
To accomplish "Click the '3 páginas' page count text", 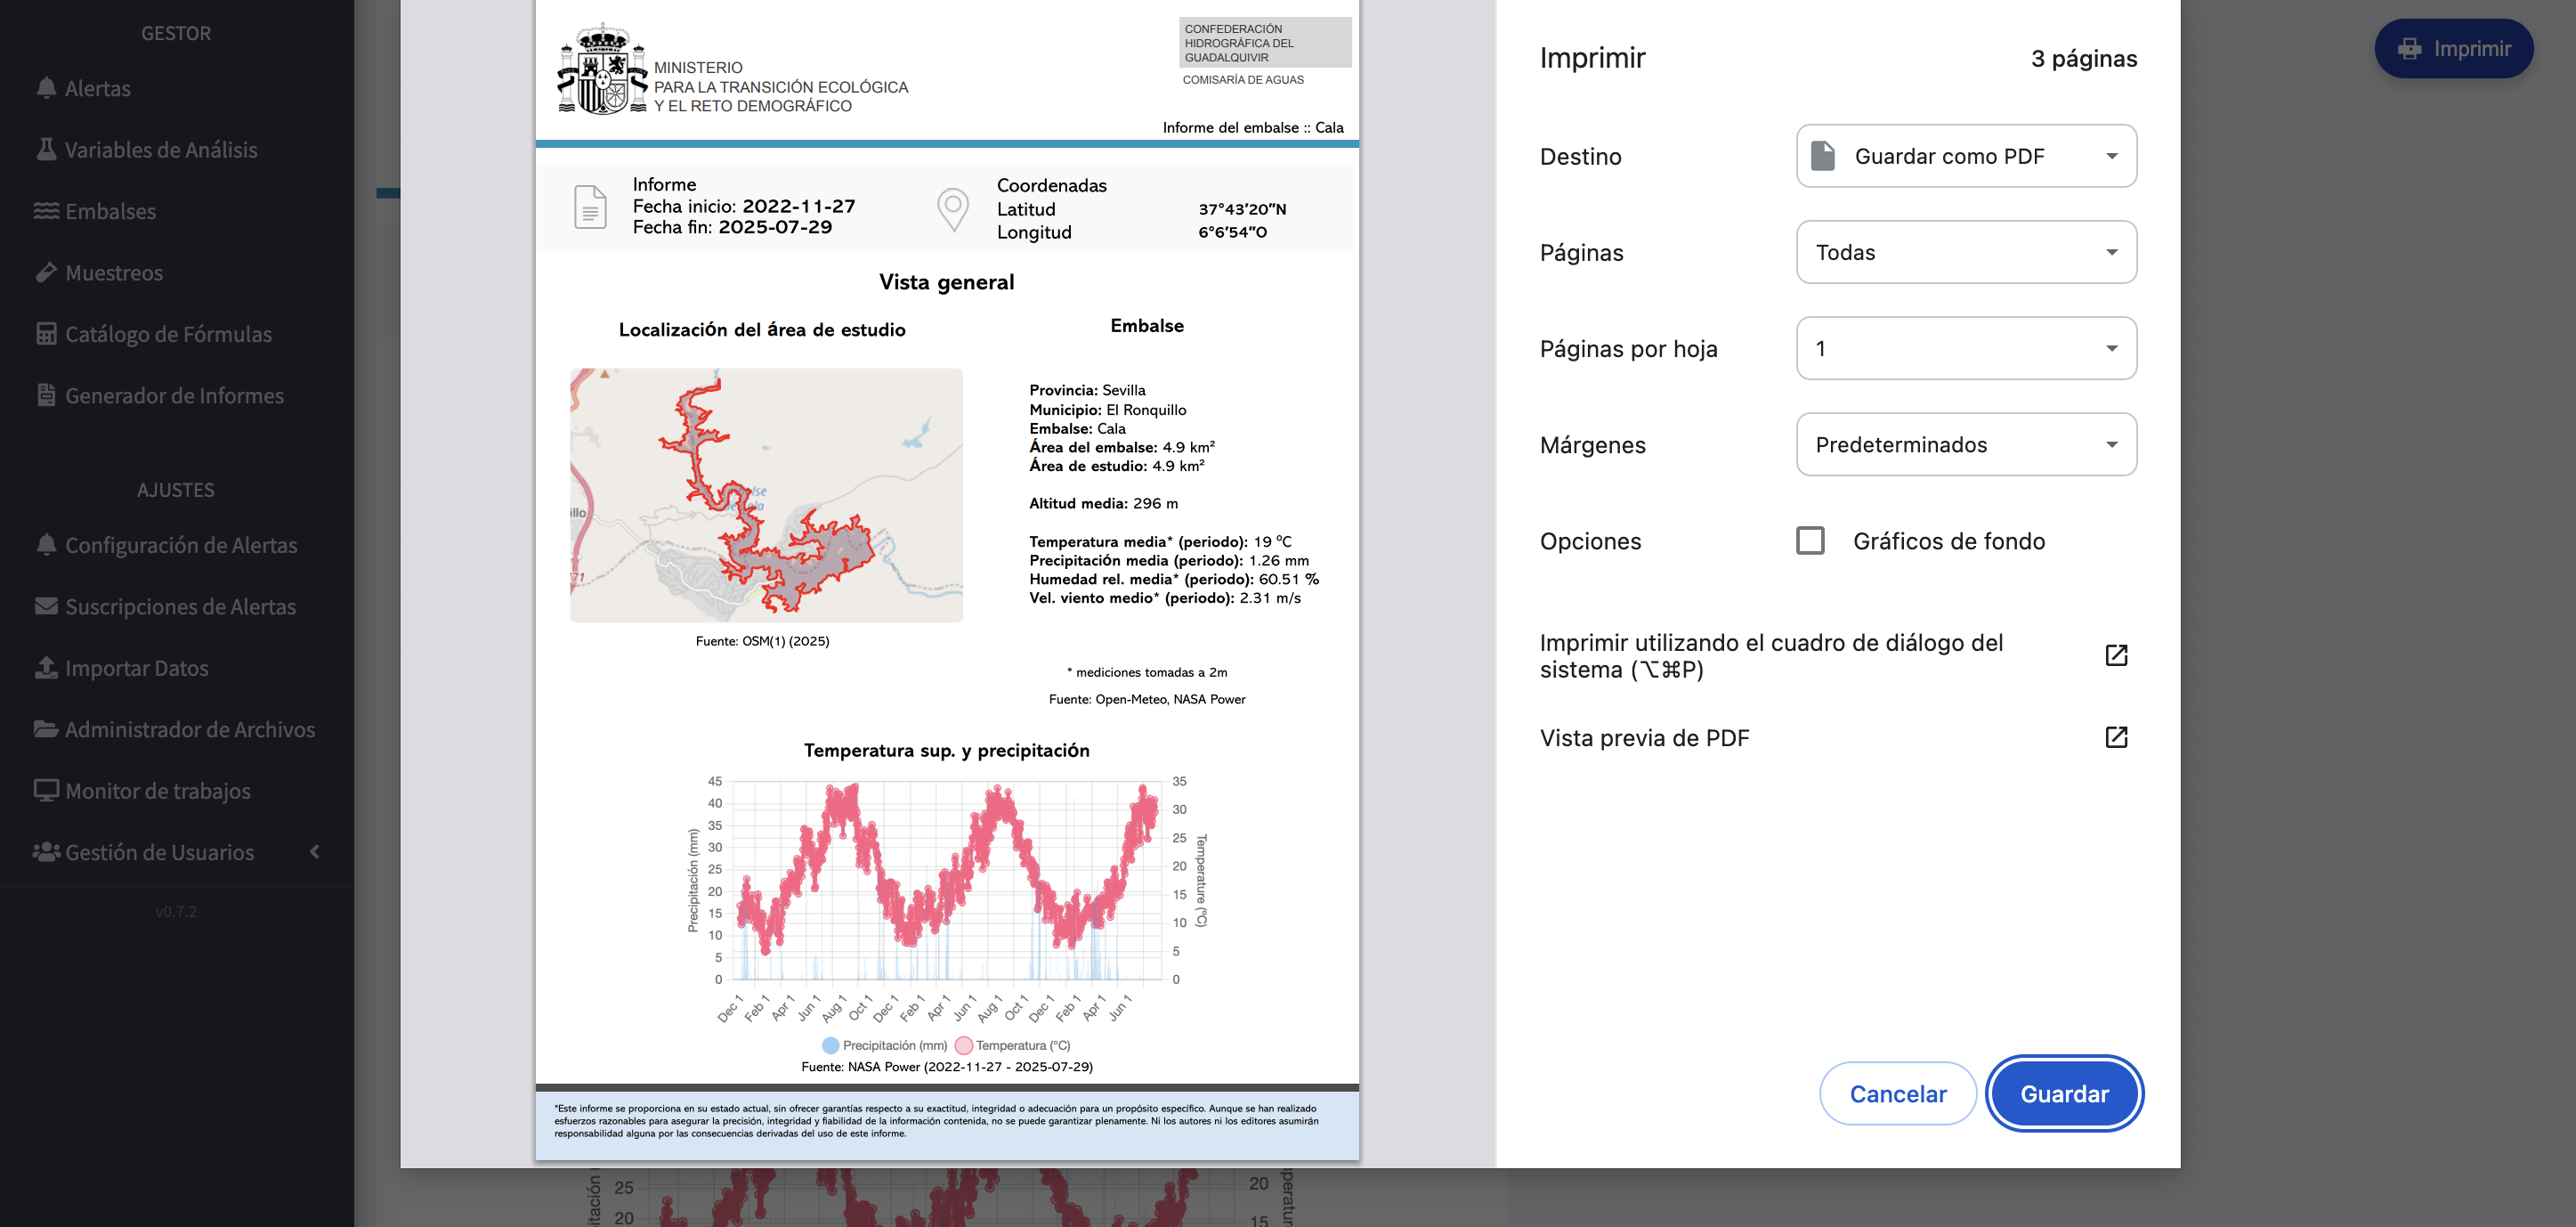I will click(x=2084, y=58).
